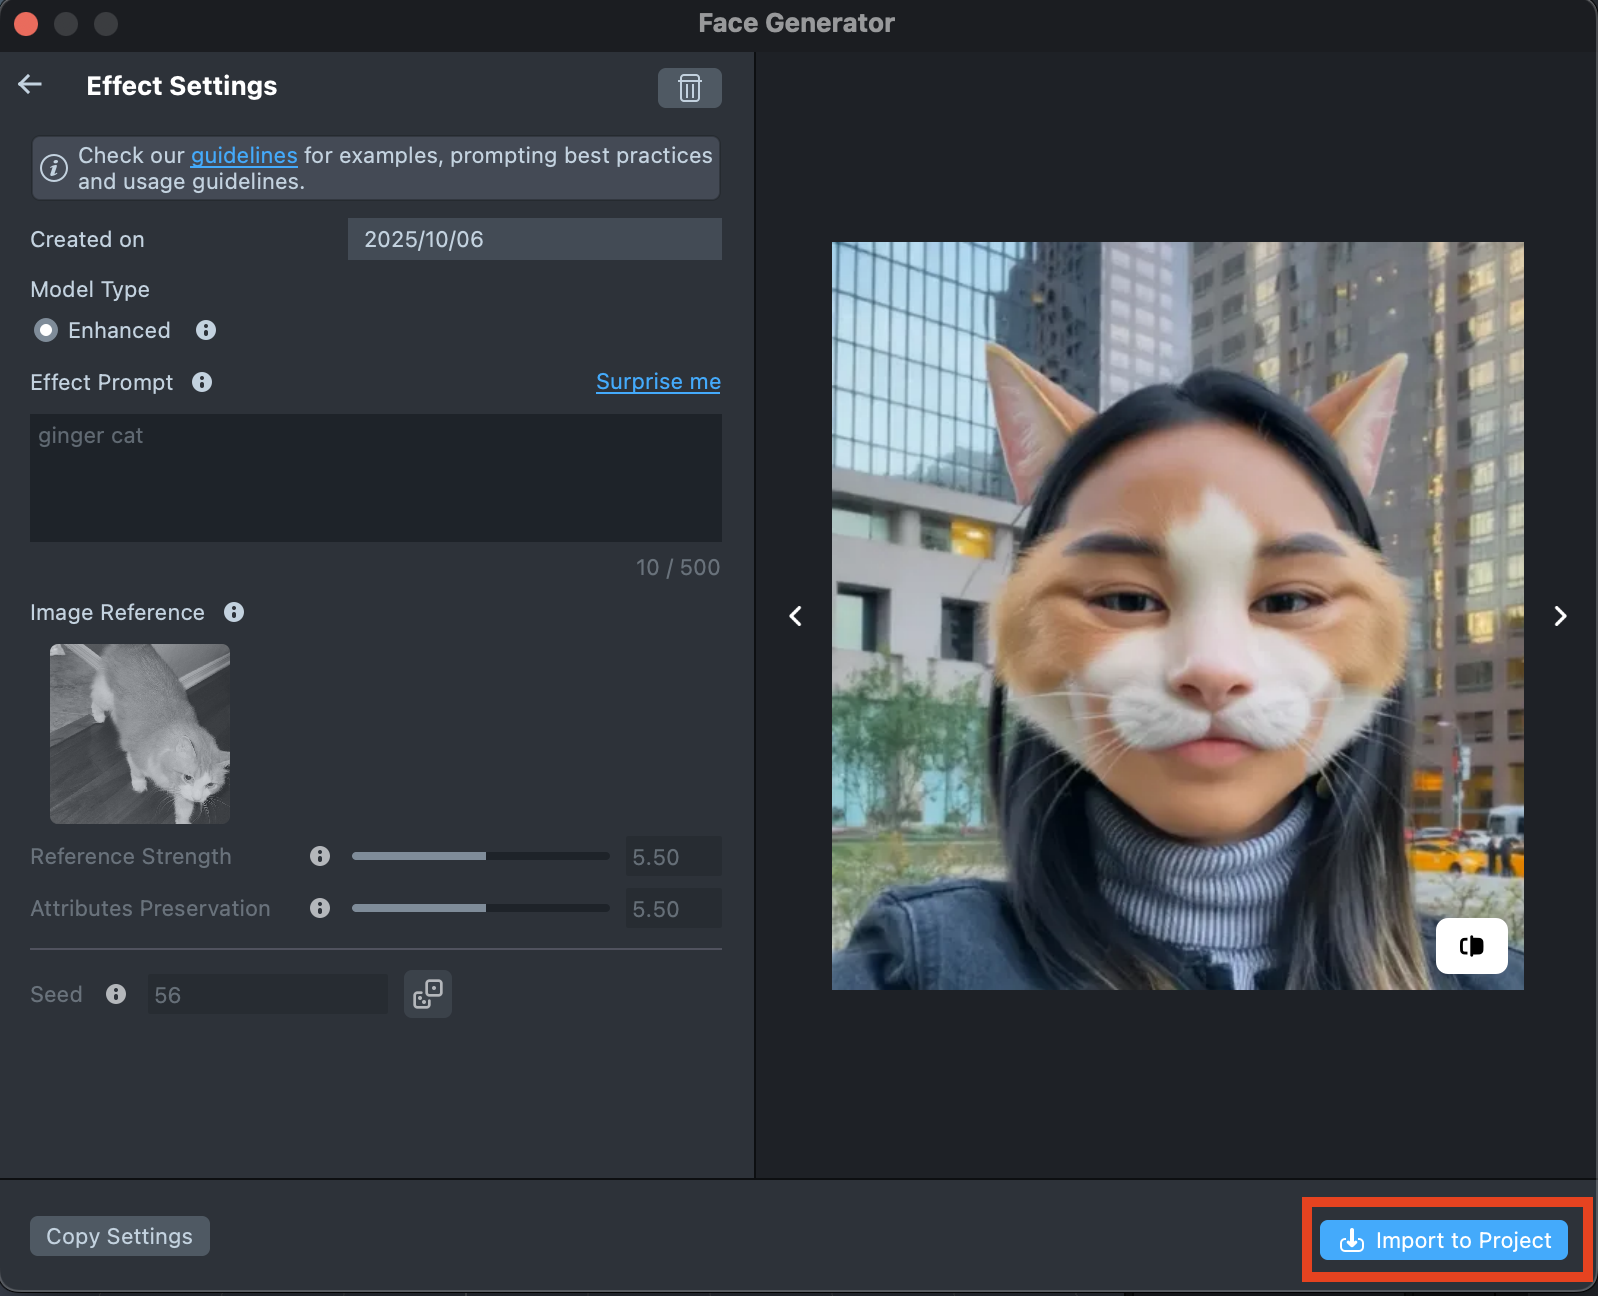
Task: Click the Reference Strength info icon
Action: coord(320,856)
